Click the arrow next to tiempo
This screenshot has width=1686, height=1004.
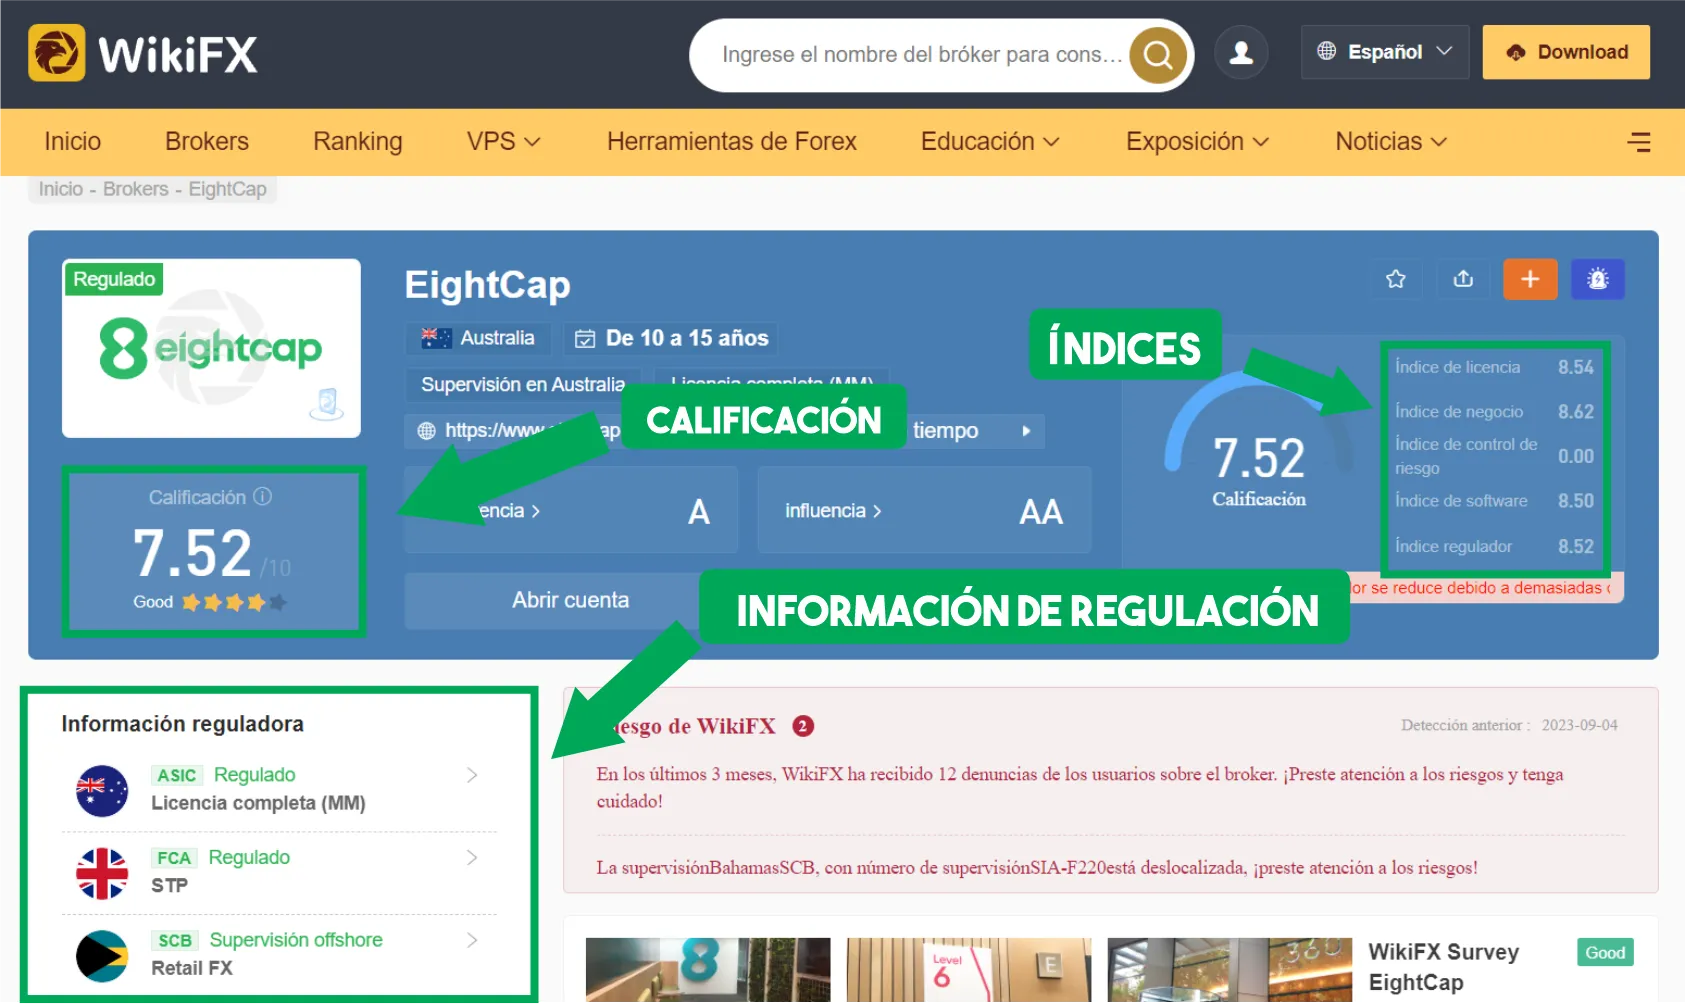(x=1026, y=431)
